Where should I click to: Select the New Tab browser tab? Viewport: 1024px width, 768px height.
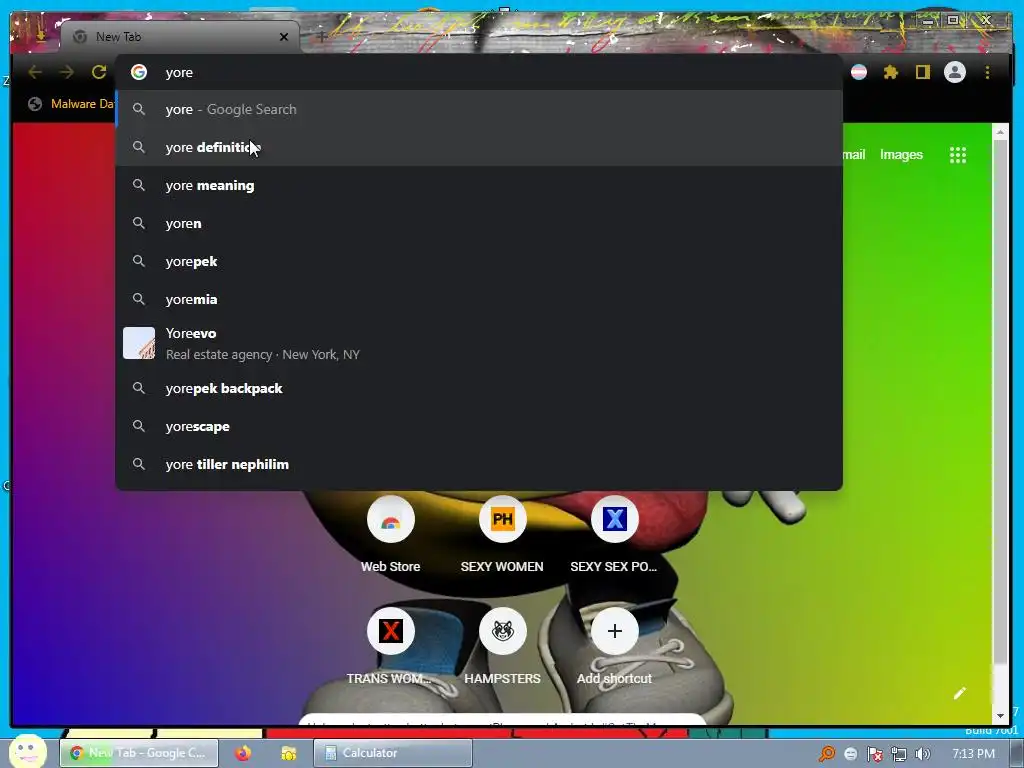[180, 37]
